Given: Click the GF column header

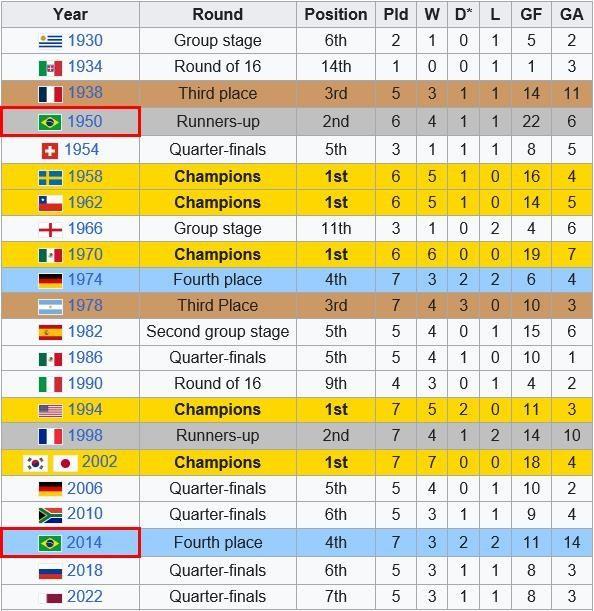Looking at the screenshot, I should 531,14.
